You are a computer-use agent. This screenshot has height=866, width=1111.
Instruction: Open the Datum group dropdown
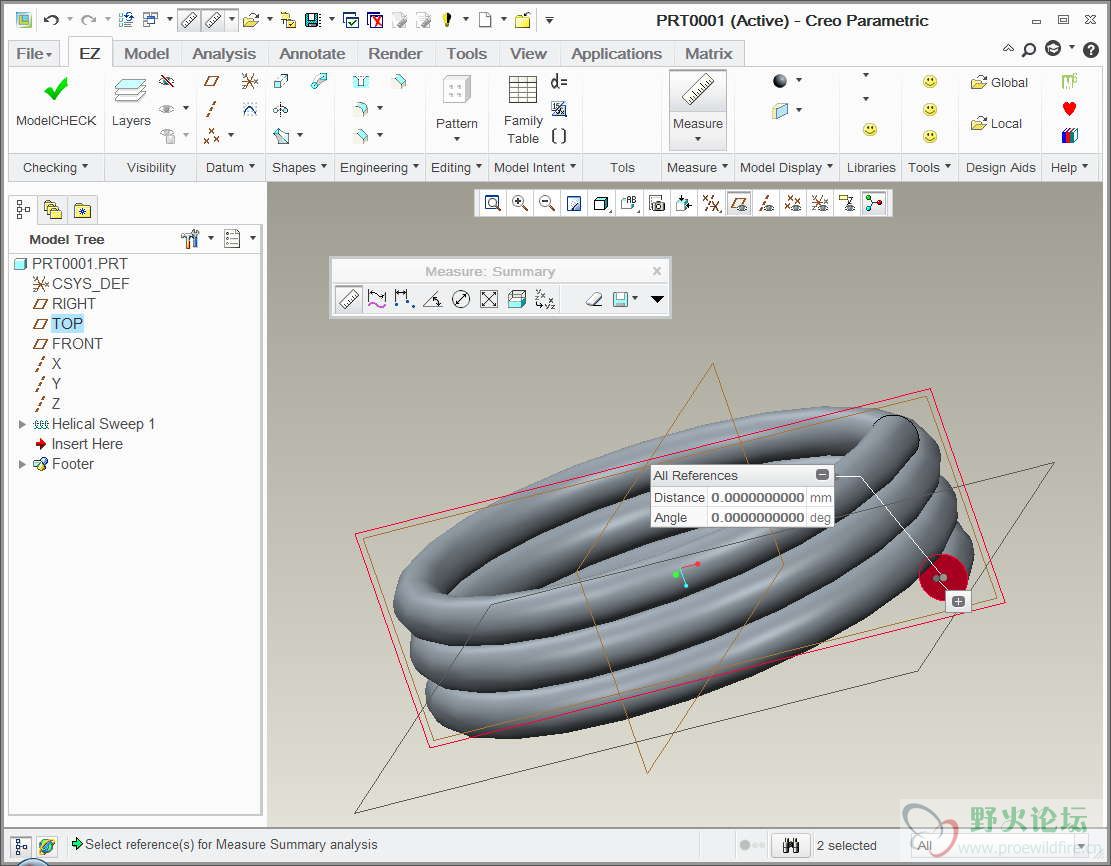tap(230, 167)
